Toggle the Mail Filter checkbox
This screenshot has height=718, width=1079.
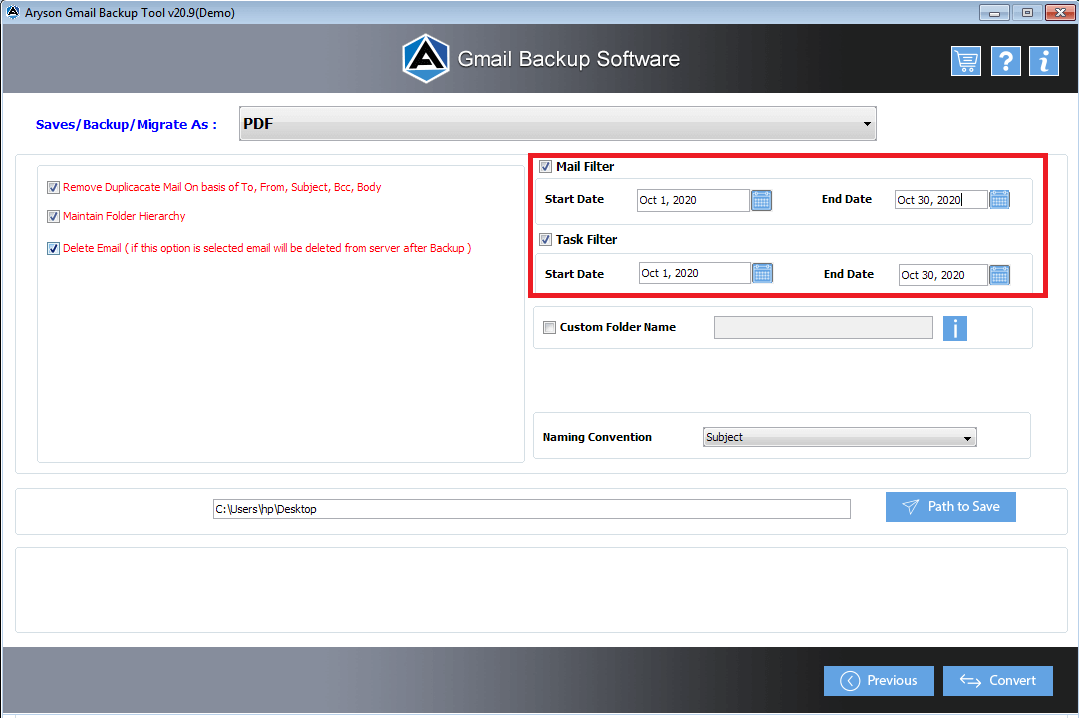[546, 167]
